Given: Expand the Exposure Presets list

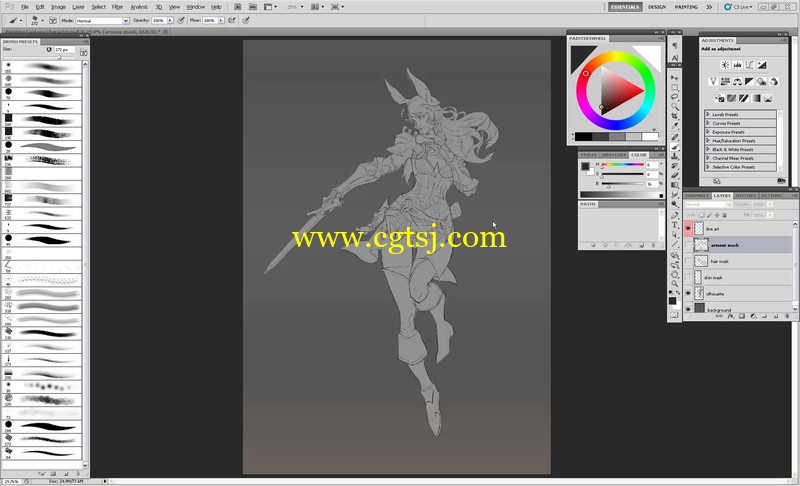Looking at the screenshot, I should [x=708, y=132].
